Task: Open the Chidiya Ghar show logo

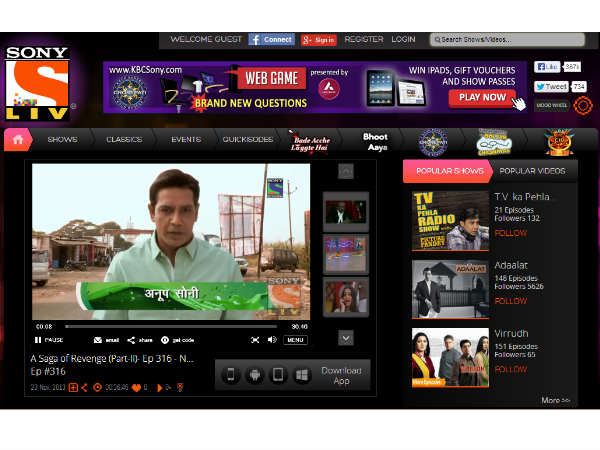Action: click(494, 142)
